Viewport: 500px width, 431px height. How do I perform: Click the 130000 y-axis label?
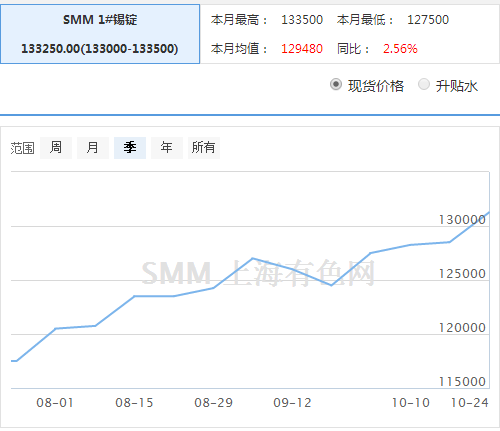coord(462,220)
